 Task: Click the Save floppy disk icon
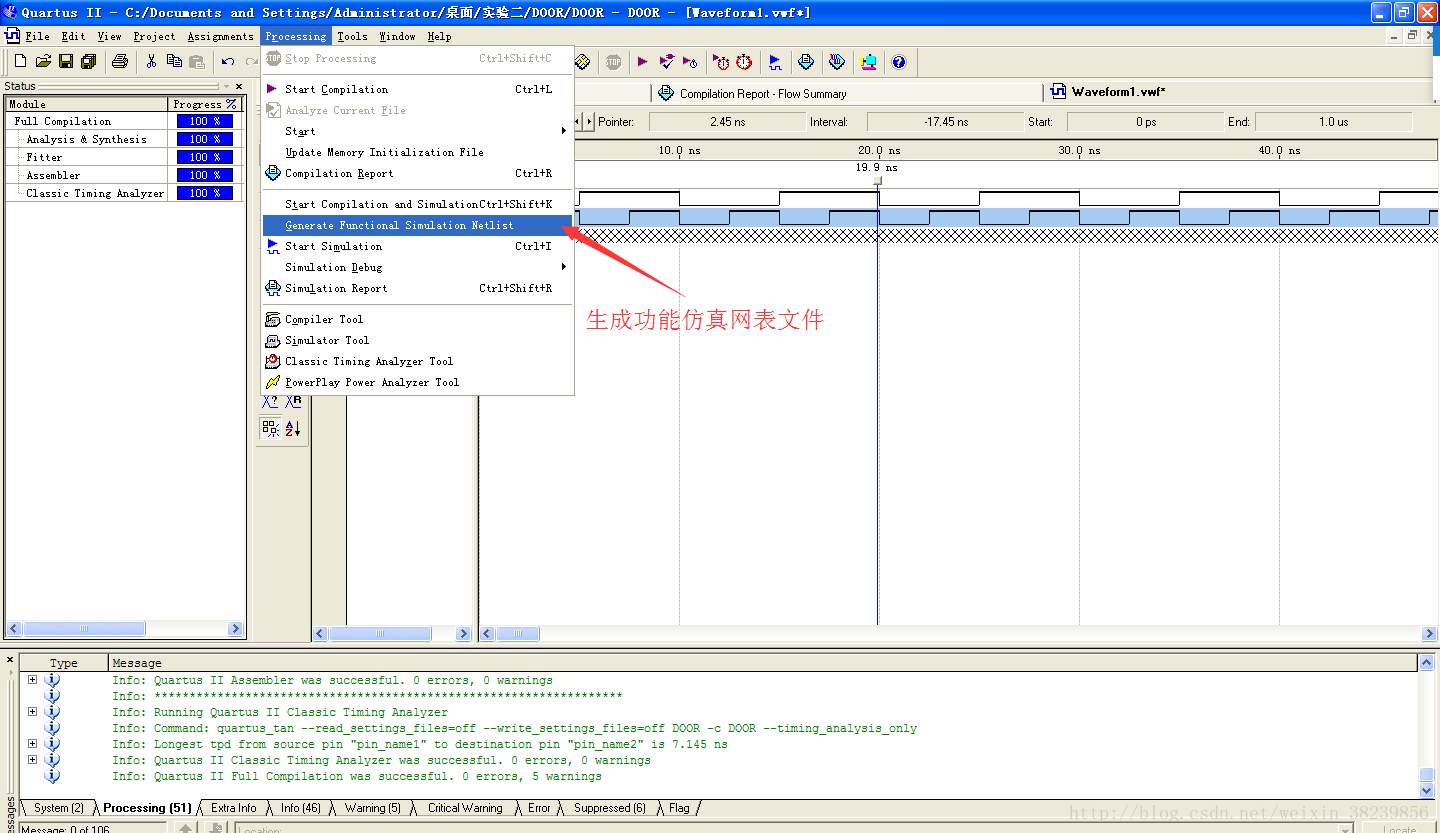click(66, 62)
